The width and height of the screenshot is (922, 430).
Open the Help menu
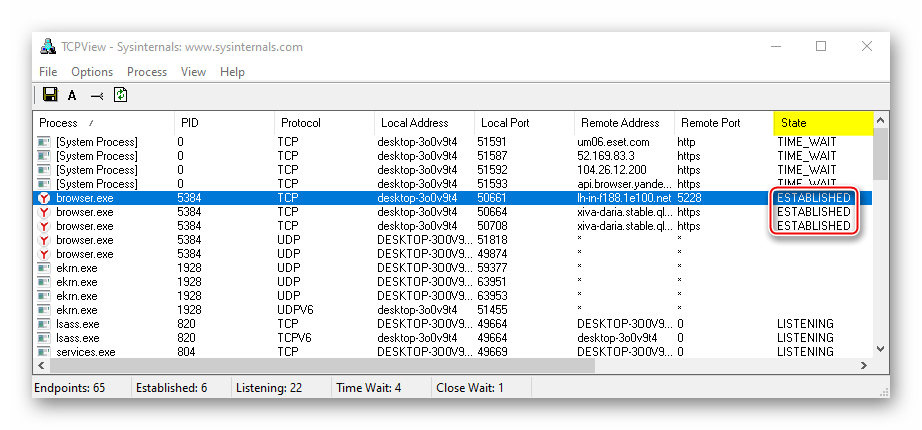(x=232, y=72)
